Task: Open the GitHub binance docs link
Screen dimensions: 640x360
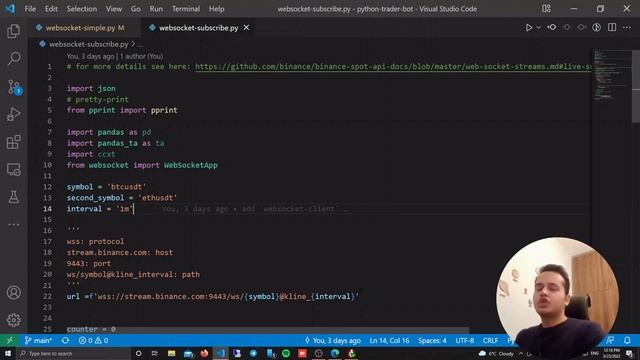Action: (393, 67)
